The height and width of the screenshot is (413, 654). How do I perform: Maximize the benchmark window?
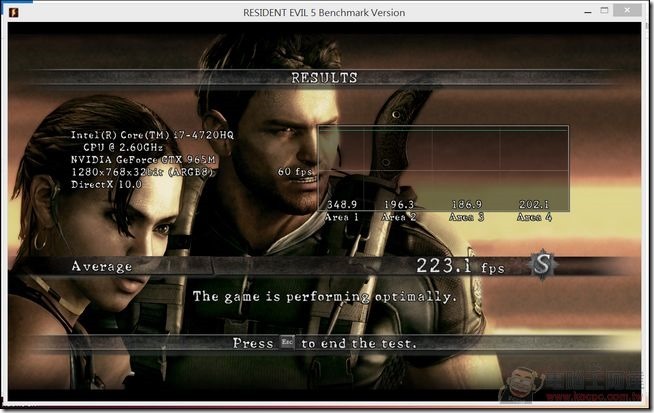click(604, 10)
